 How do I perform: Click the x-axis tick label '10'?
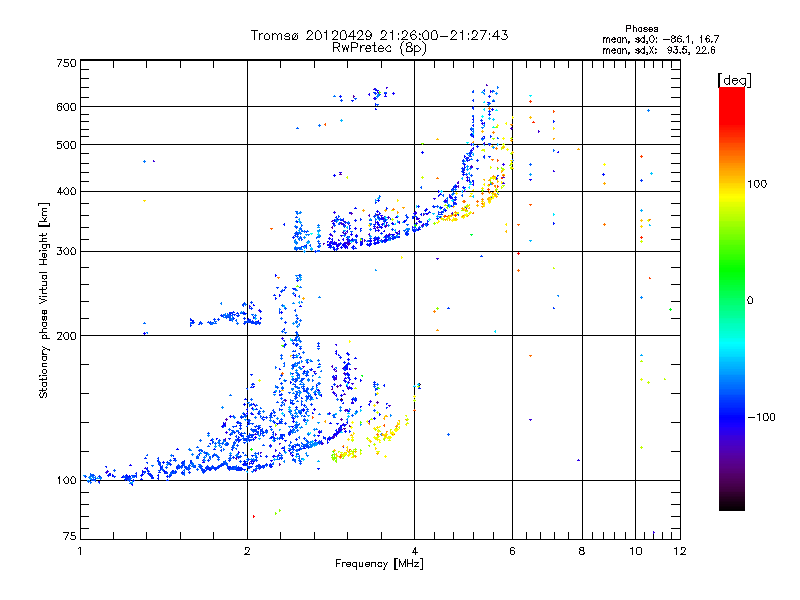(x=636, y=551)
